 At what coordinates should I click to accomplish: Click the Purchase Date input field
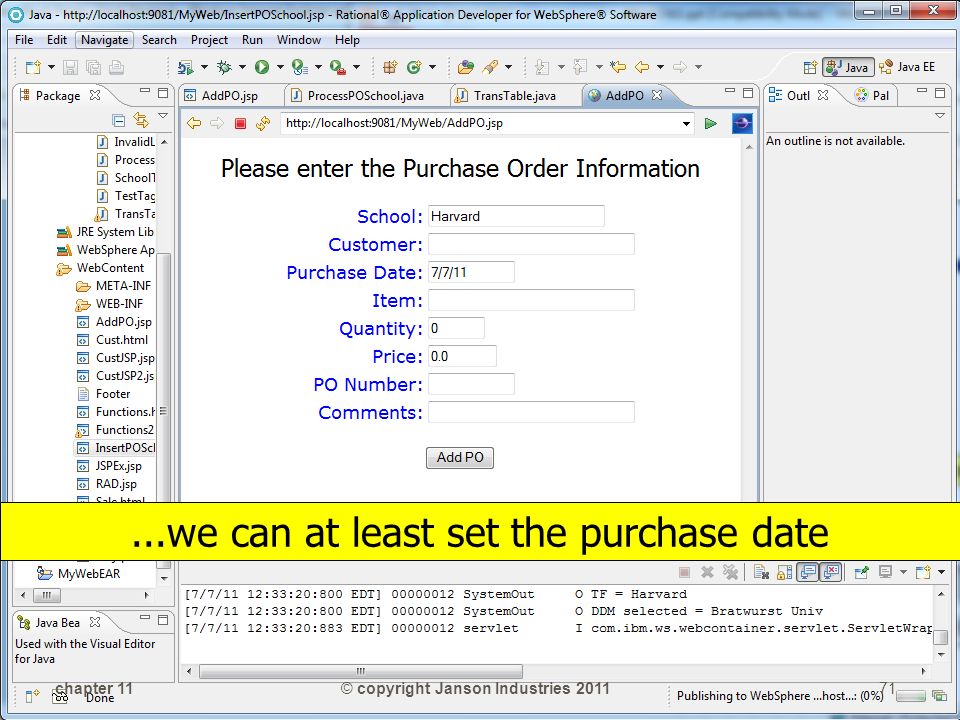click(471, 272)
